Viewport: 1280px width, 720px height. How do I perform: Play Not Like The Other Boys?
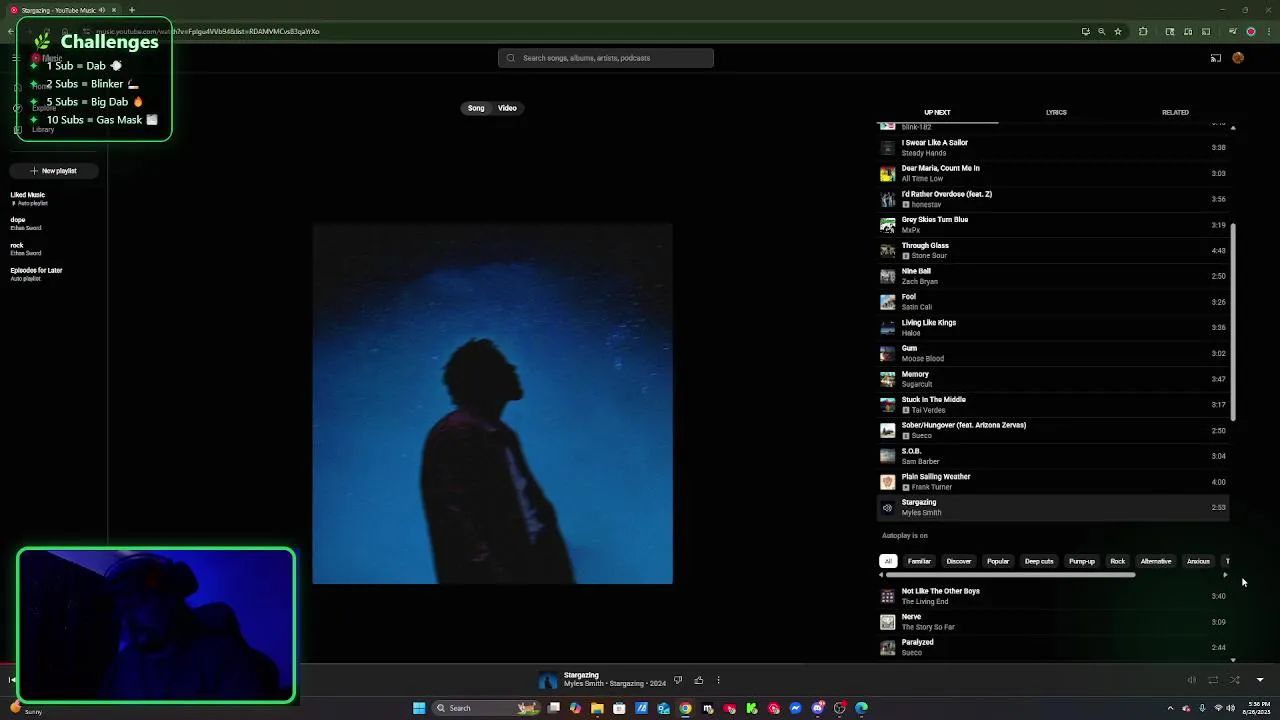coord(1053,596)
